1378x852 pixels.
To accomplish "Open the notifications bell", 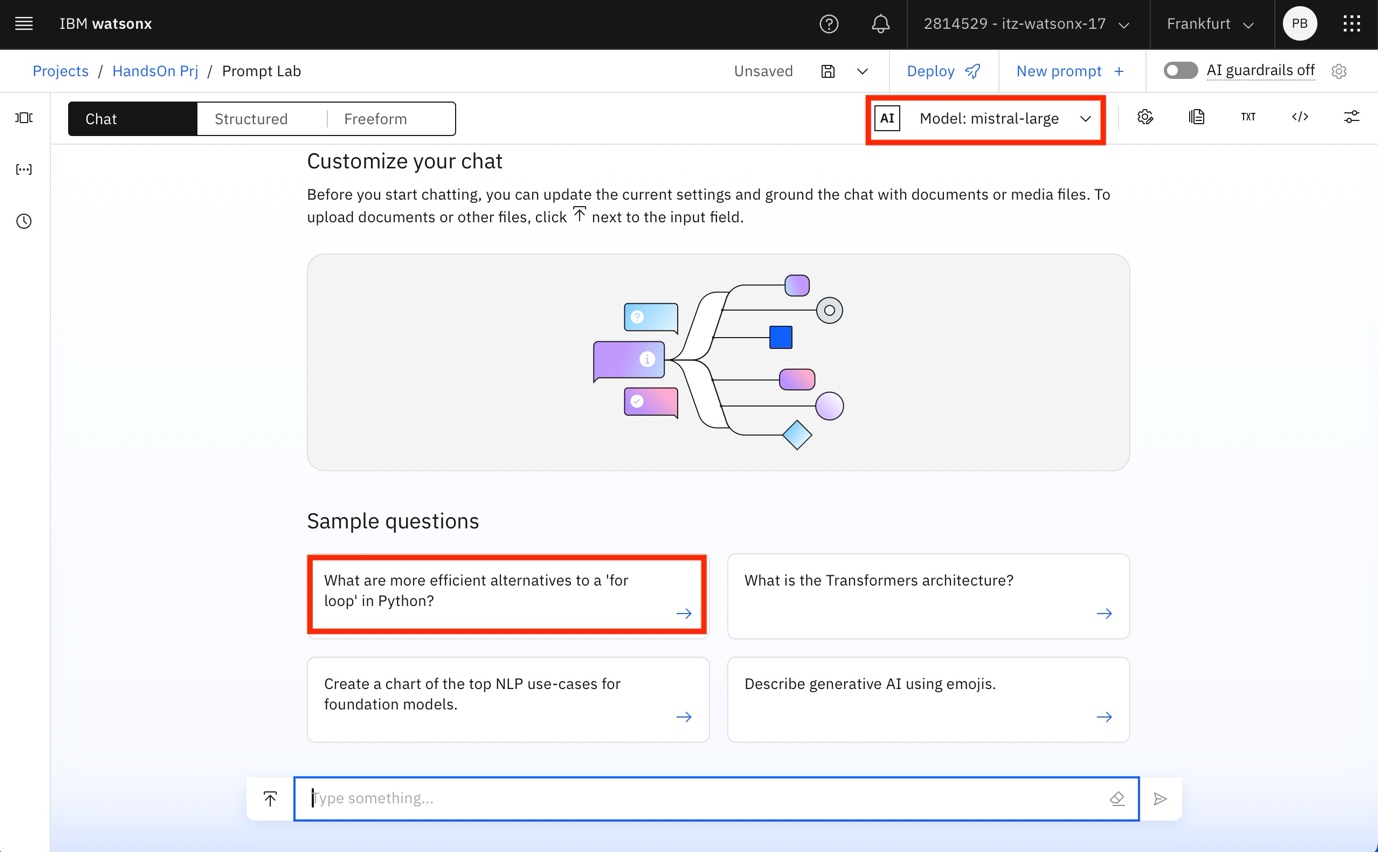I will [880, 24].
